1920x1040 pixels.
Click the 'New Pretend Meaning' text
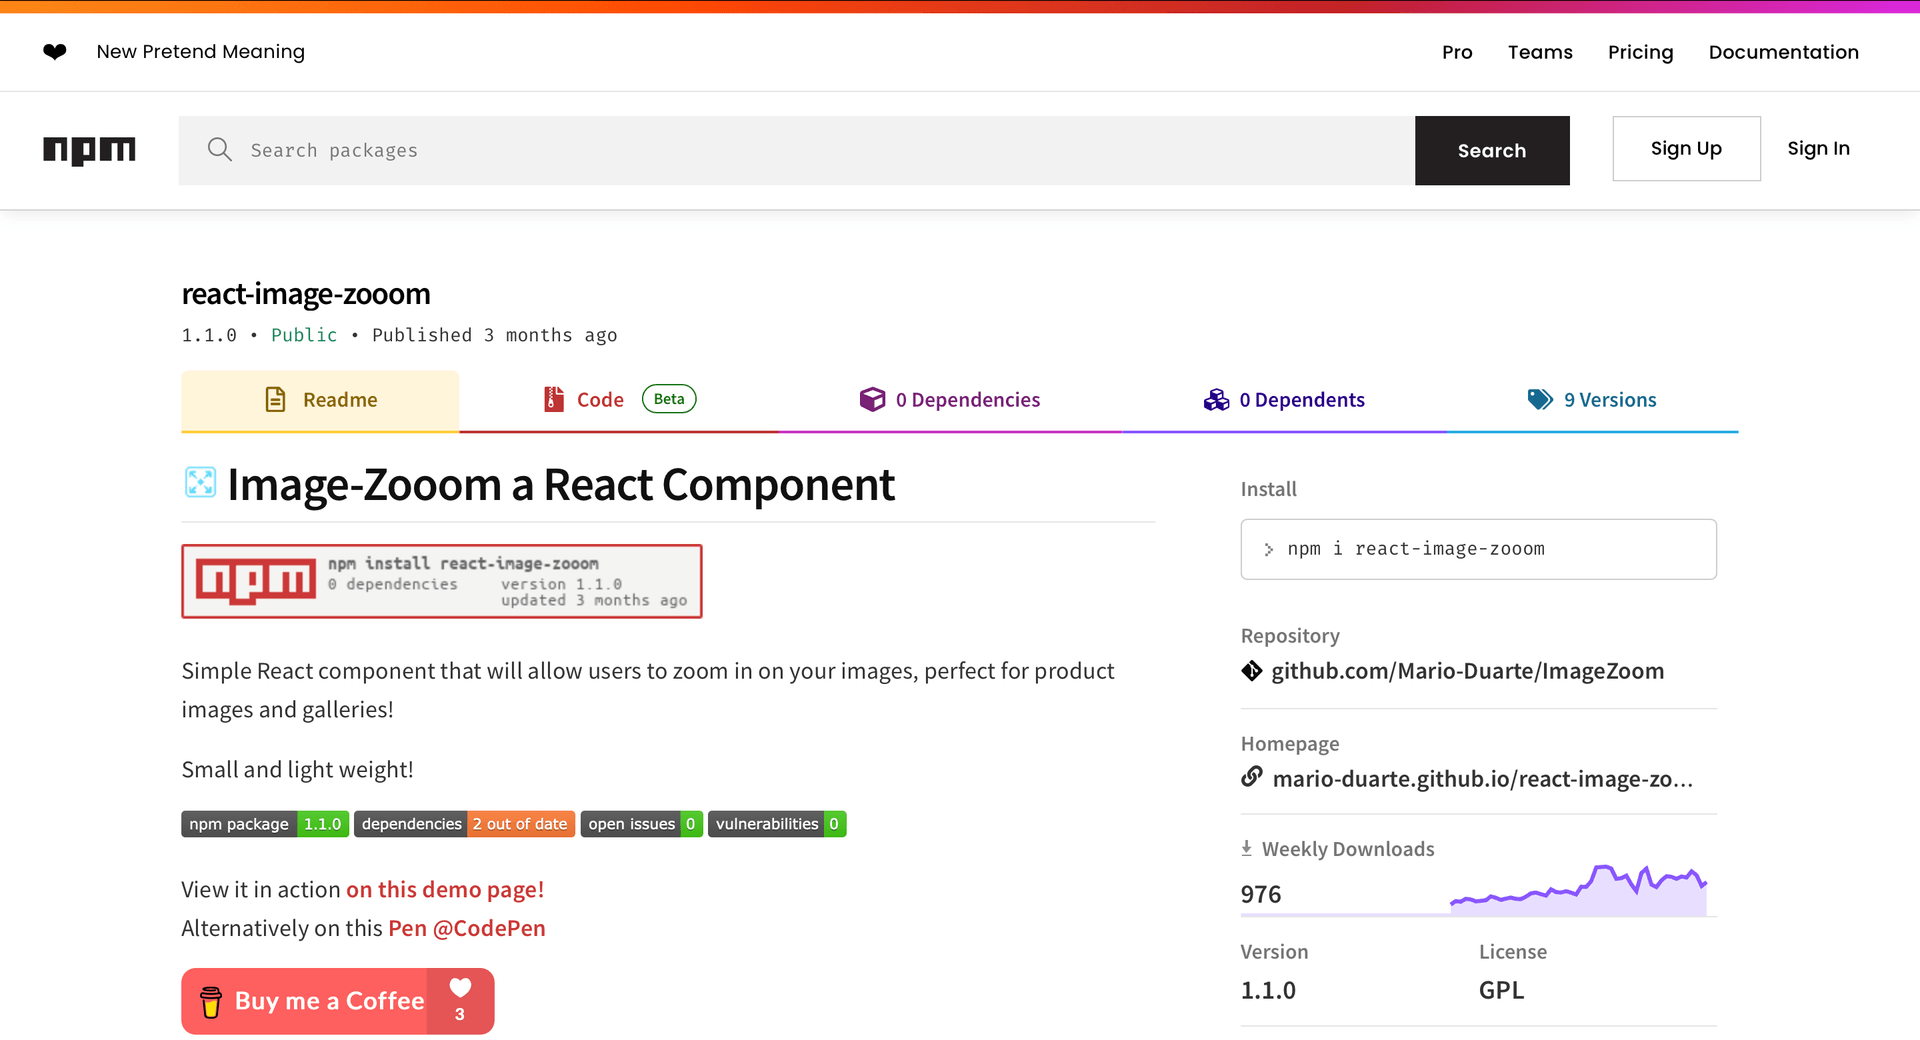(200, 52)
